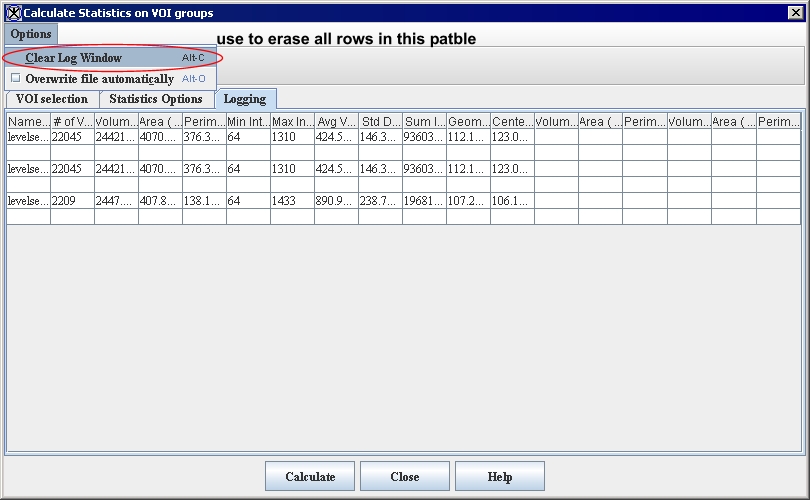The image size is (810, 500).
Task: Click the 1433 max intensity cell
Action: 292,201
